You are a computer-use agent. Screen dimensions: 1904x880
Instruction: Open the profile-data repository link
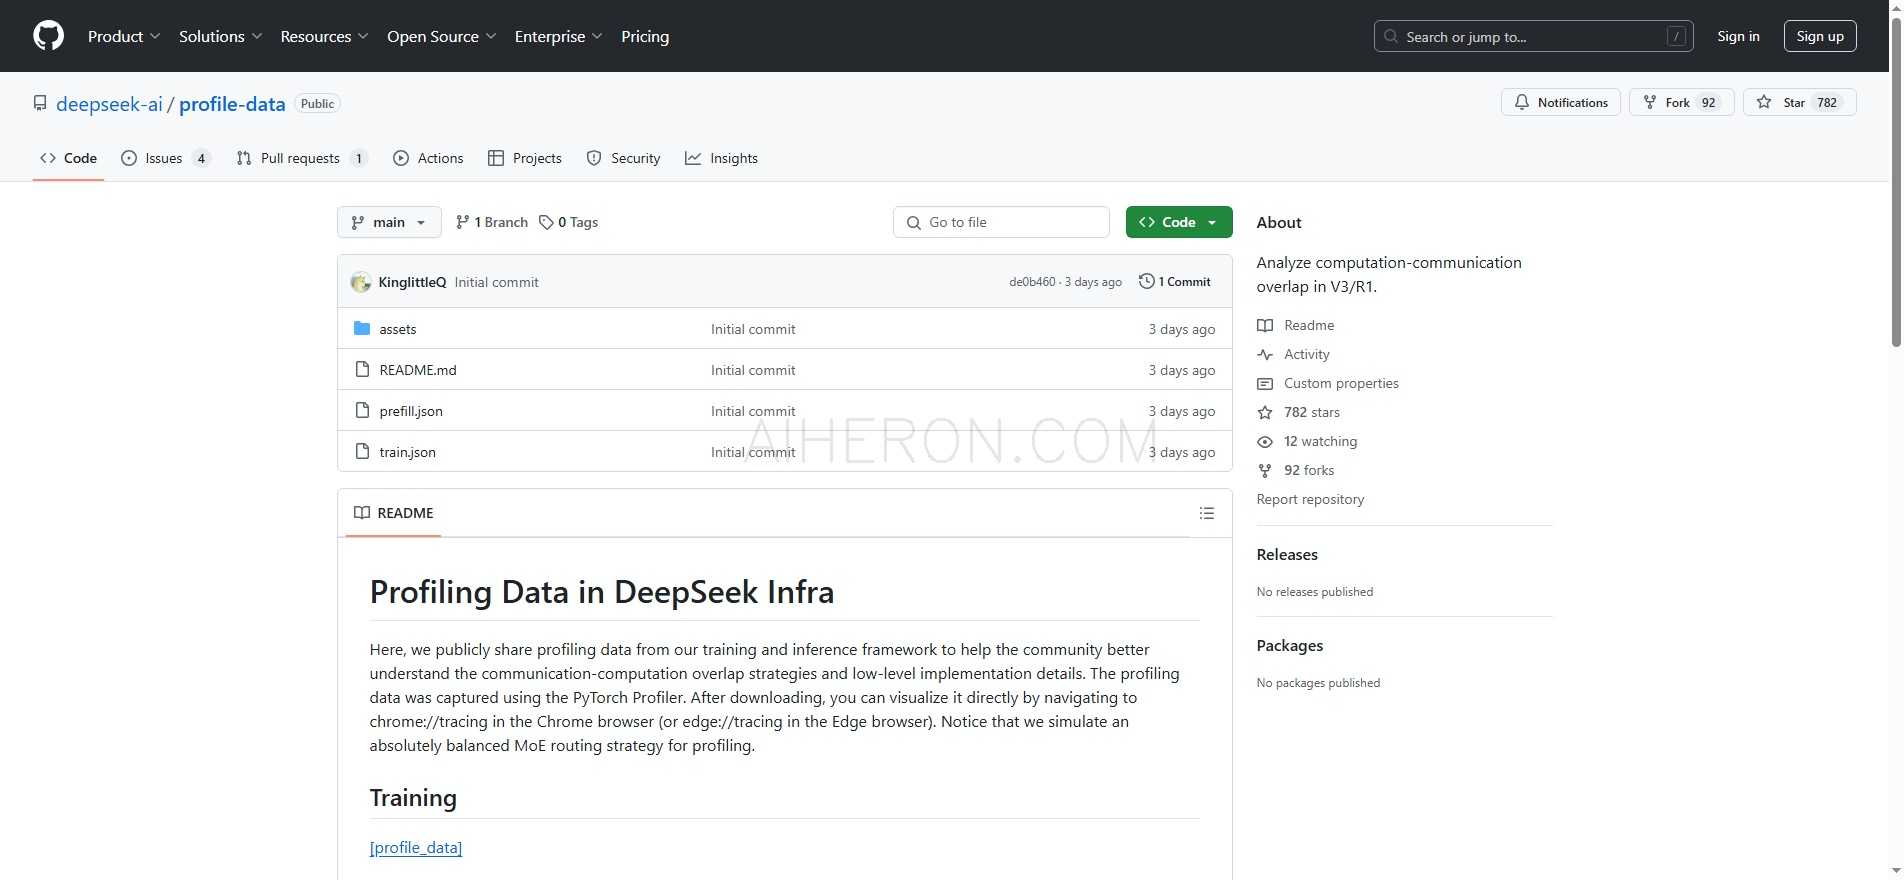pos(232,104)
